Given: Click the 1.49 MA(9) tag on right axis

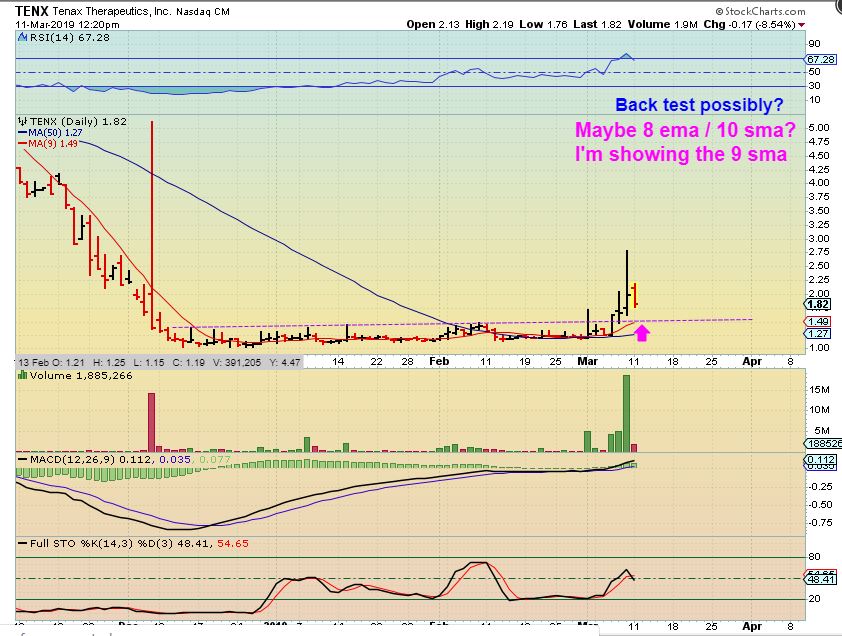Looking at the screenshot, I should (x=819, y=321).
